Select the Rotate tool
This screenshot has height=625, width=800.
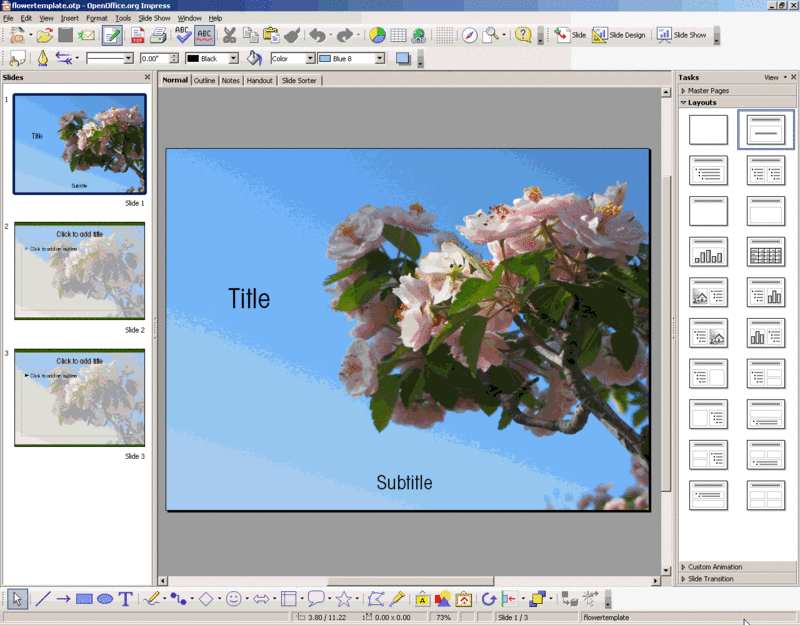488,598
